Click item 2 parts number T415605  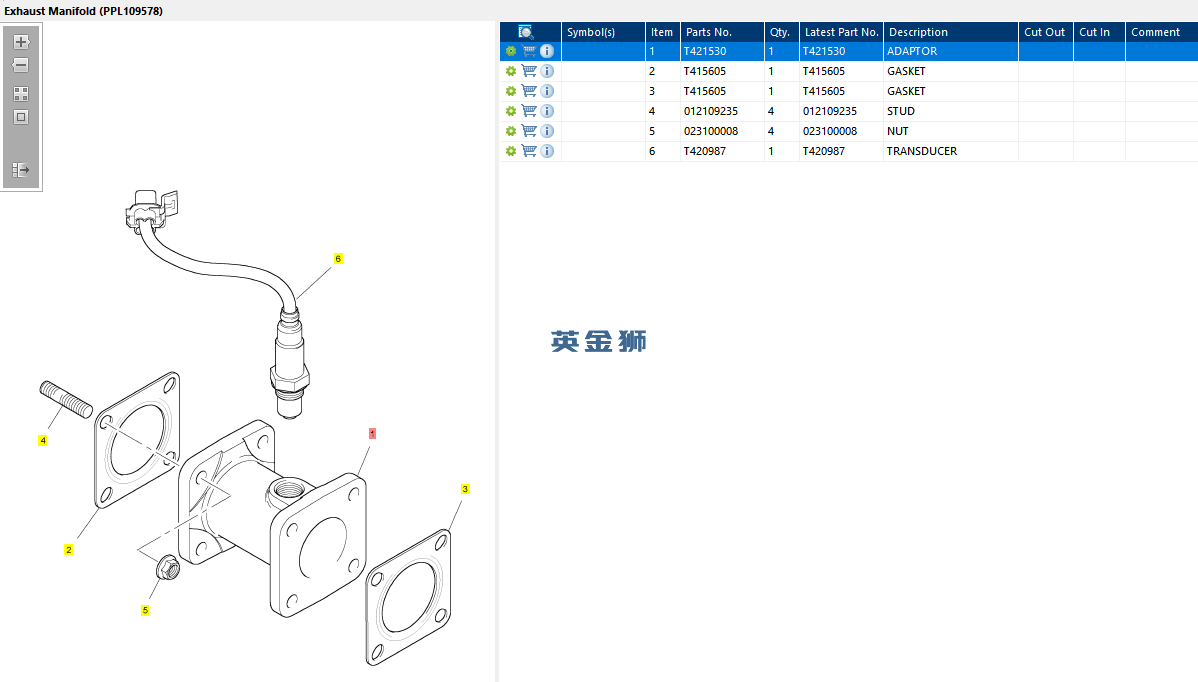(722, 71)
